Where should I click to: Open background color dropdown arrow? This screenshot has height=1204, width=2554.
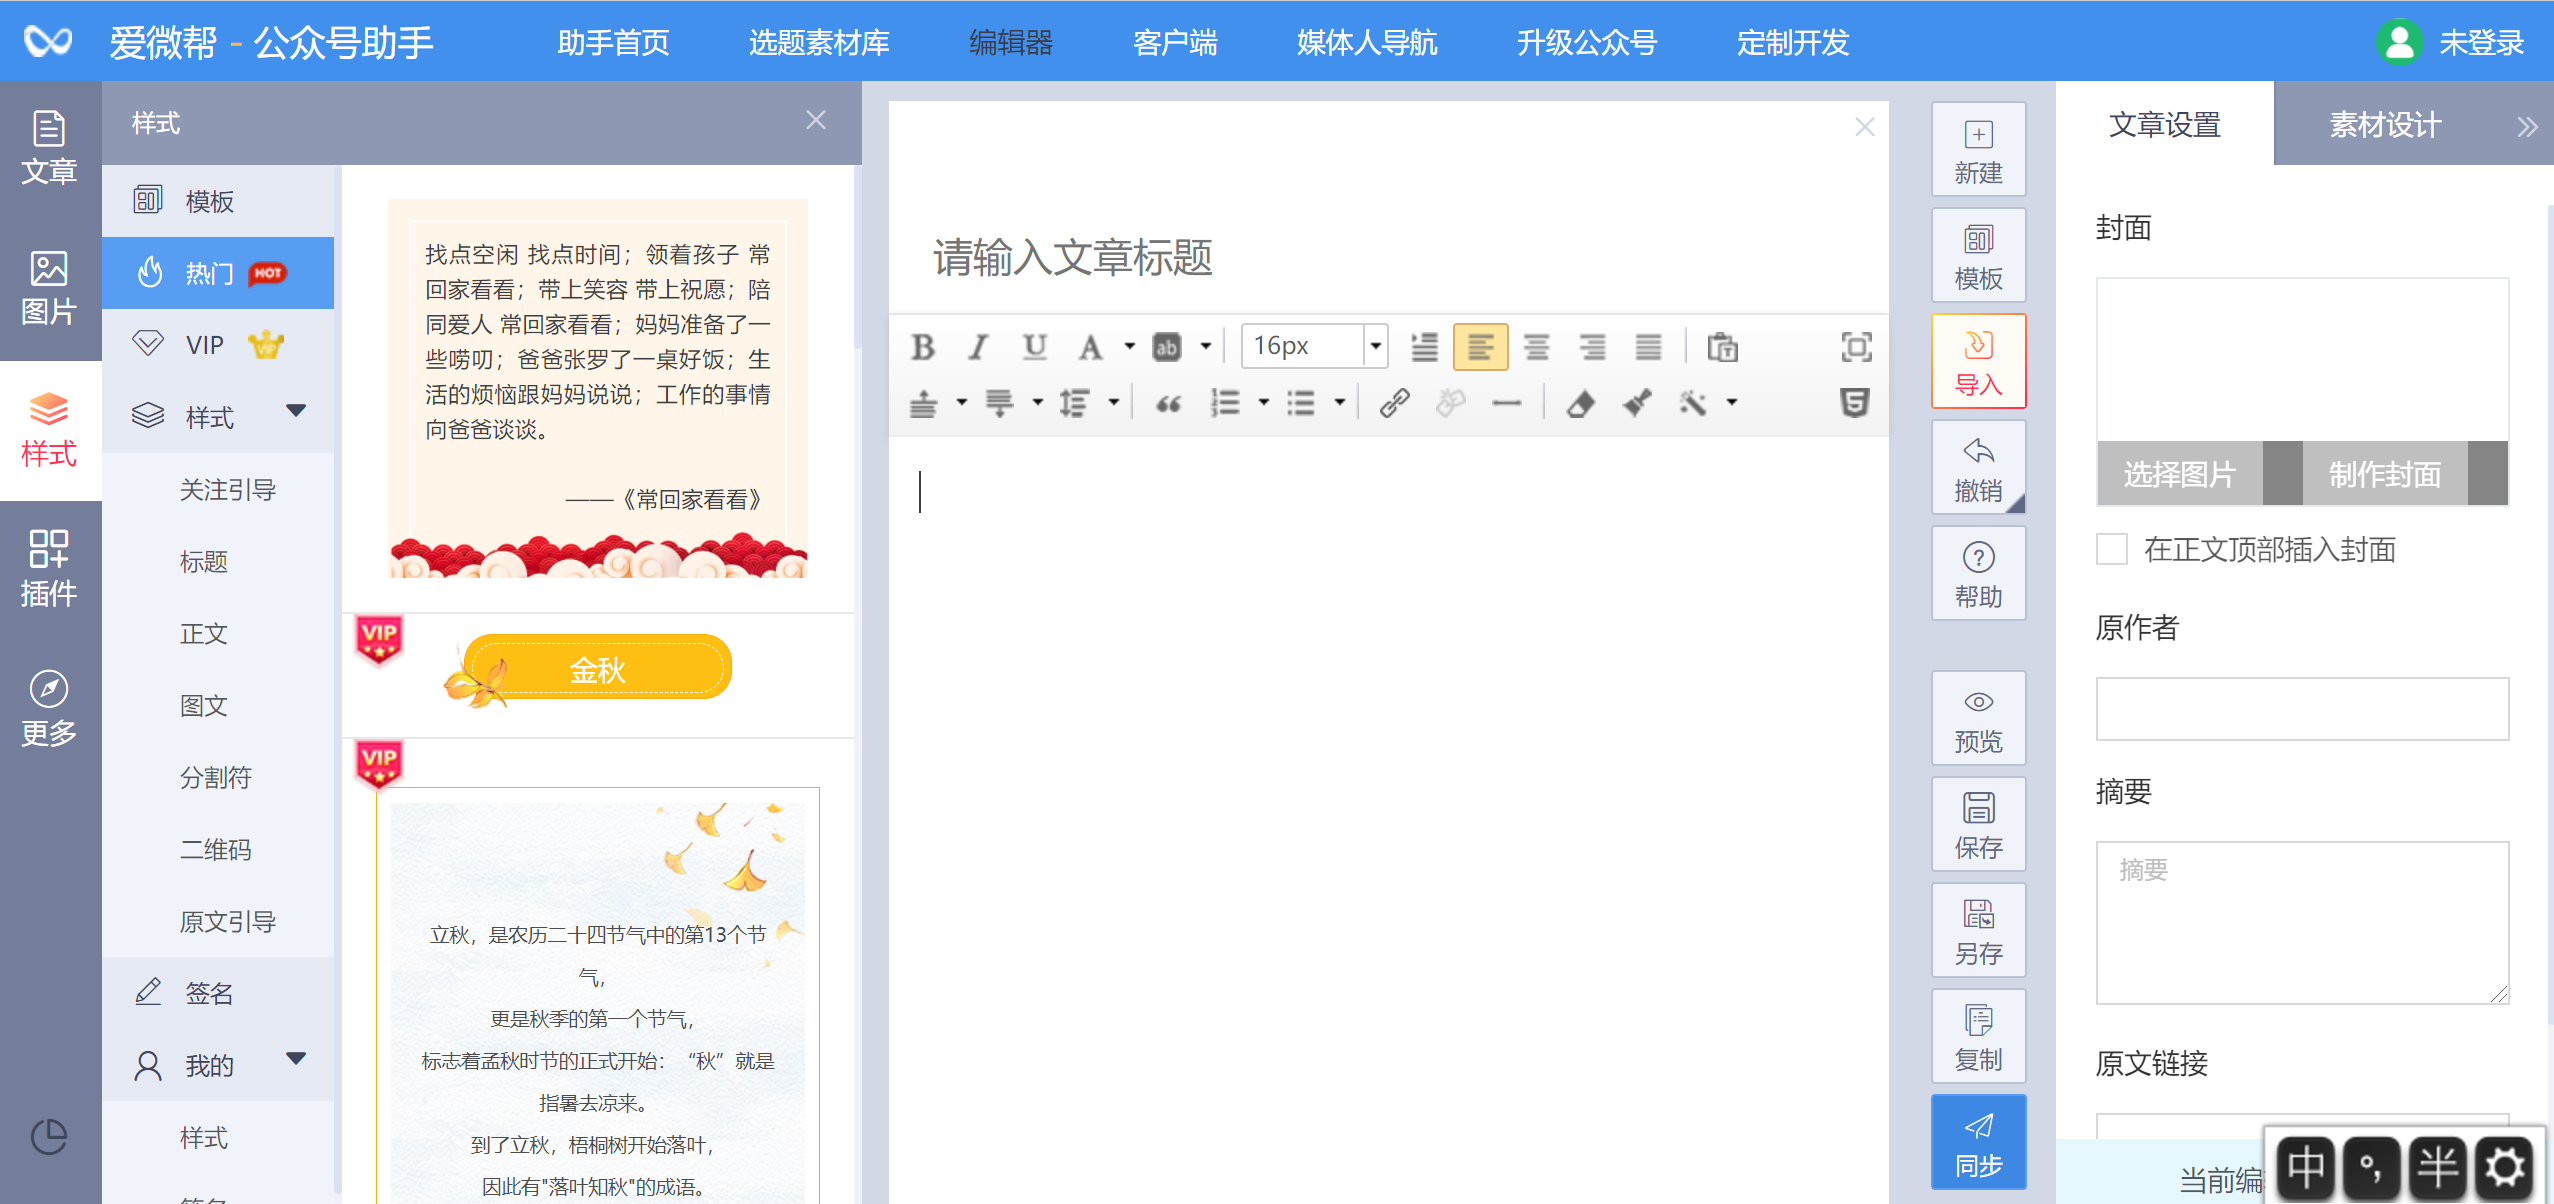click(1206, 347)
